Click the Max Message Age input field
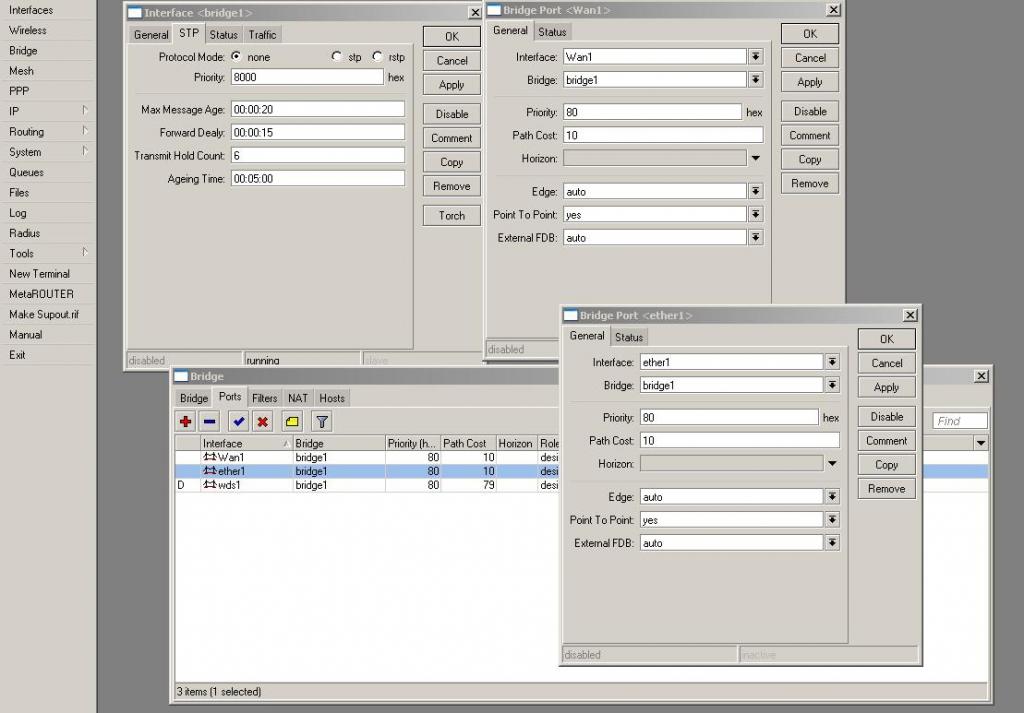This screenshot has width=1024, height=713. 317,109
